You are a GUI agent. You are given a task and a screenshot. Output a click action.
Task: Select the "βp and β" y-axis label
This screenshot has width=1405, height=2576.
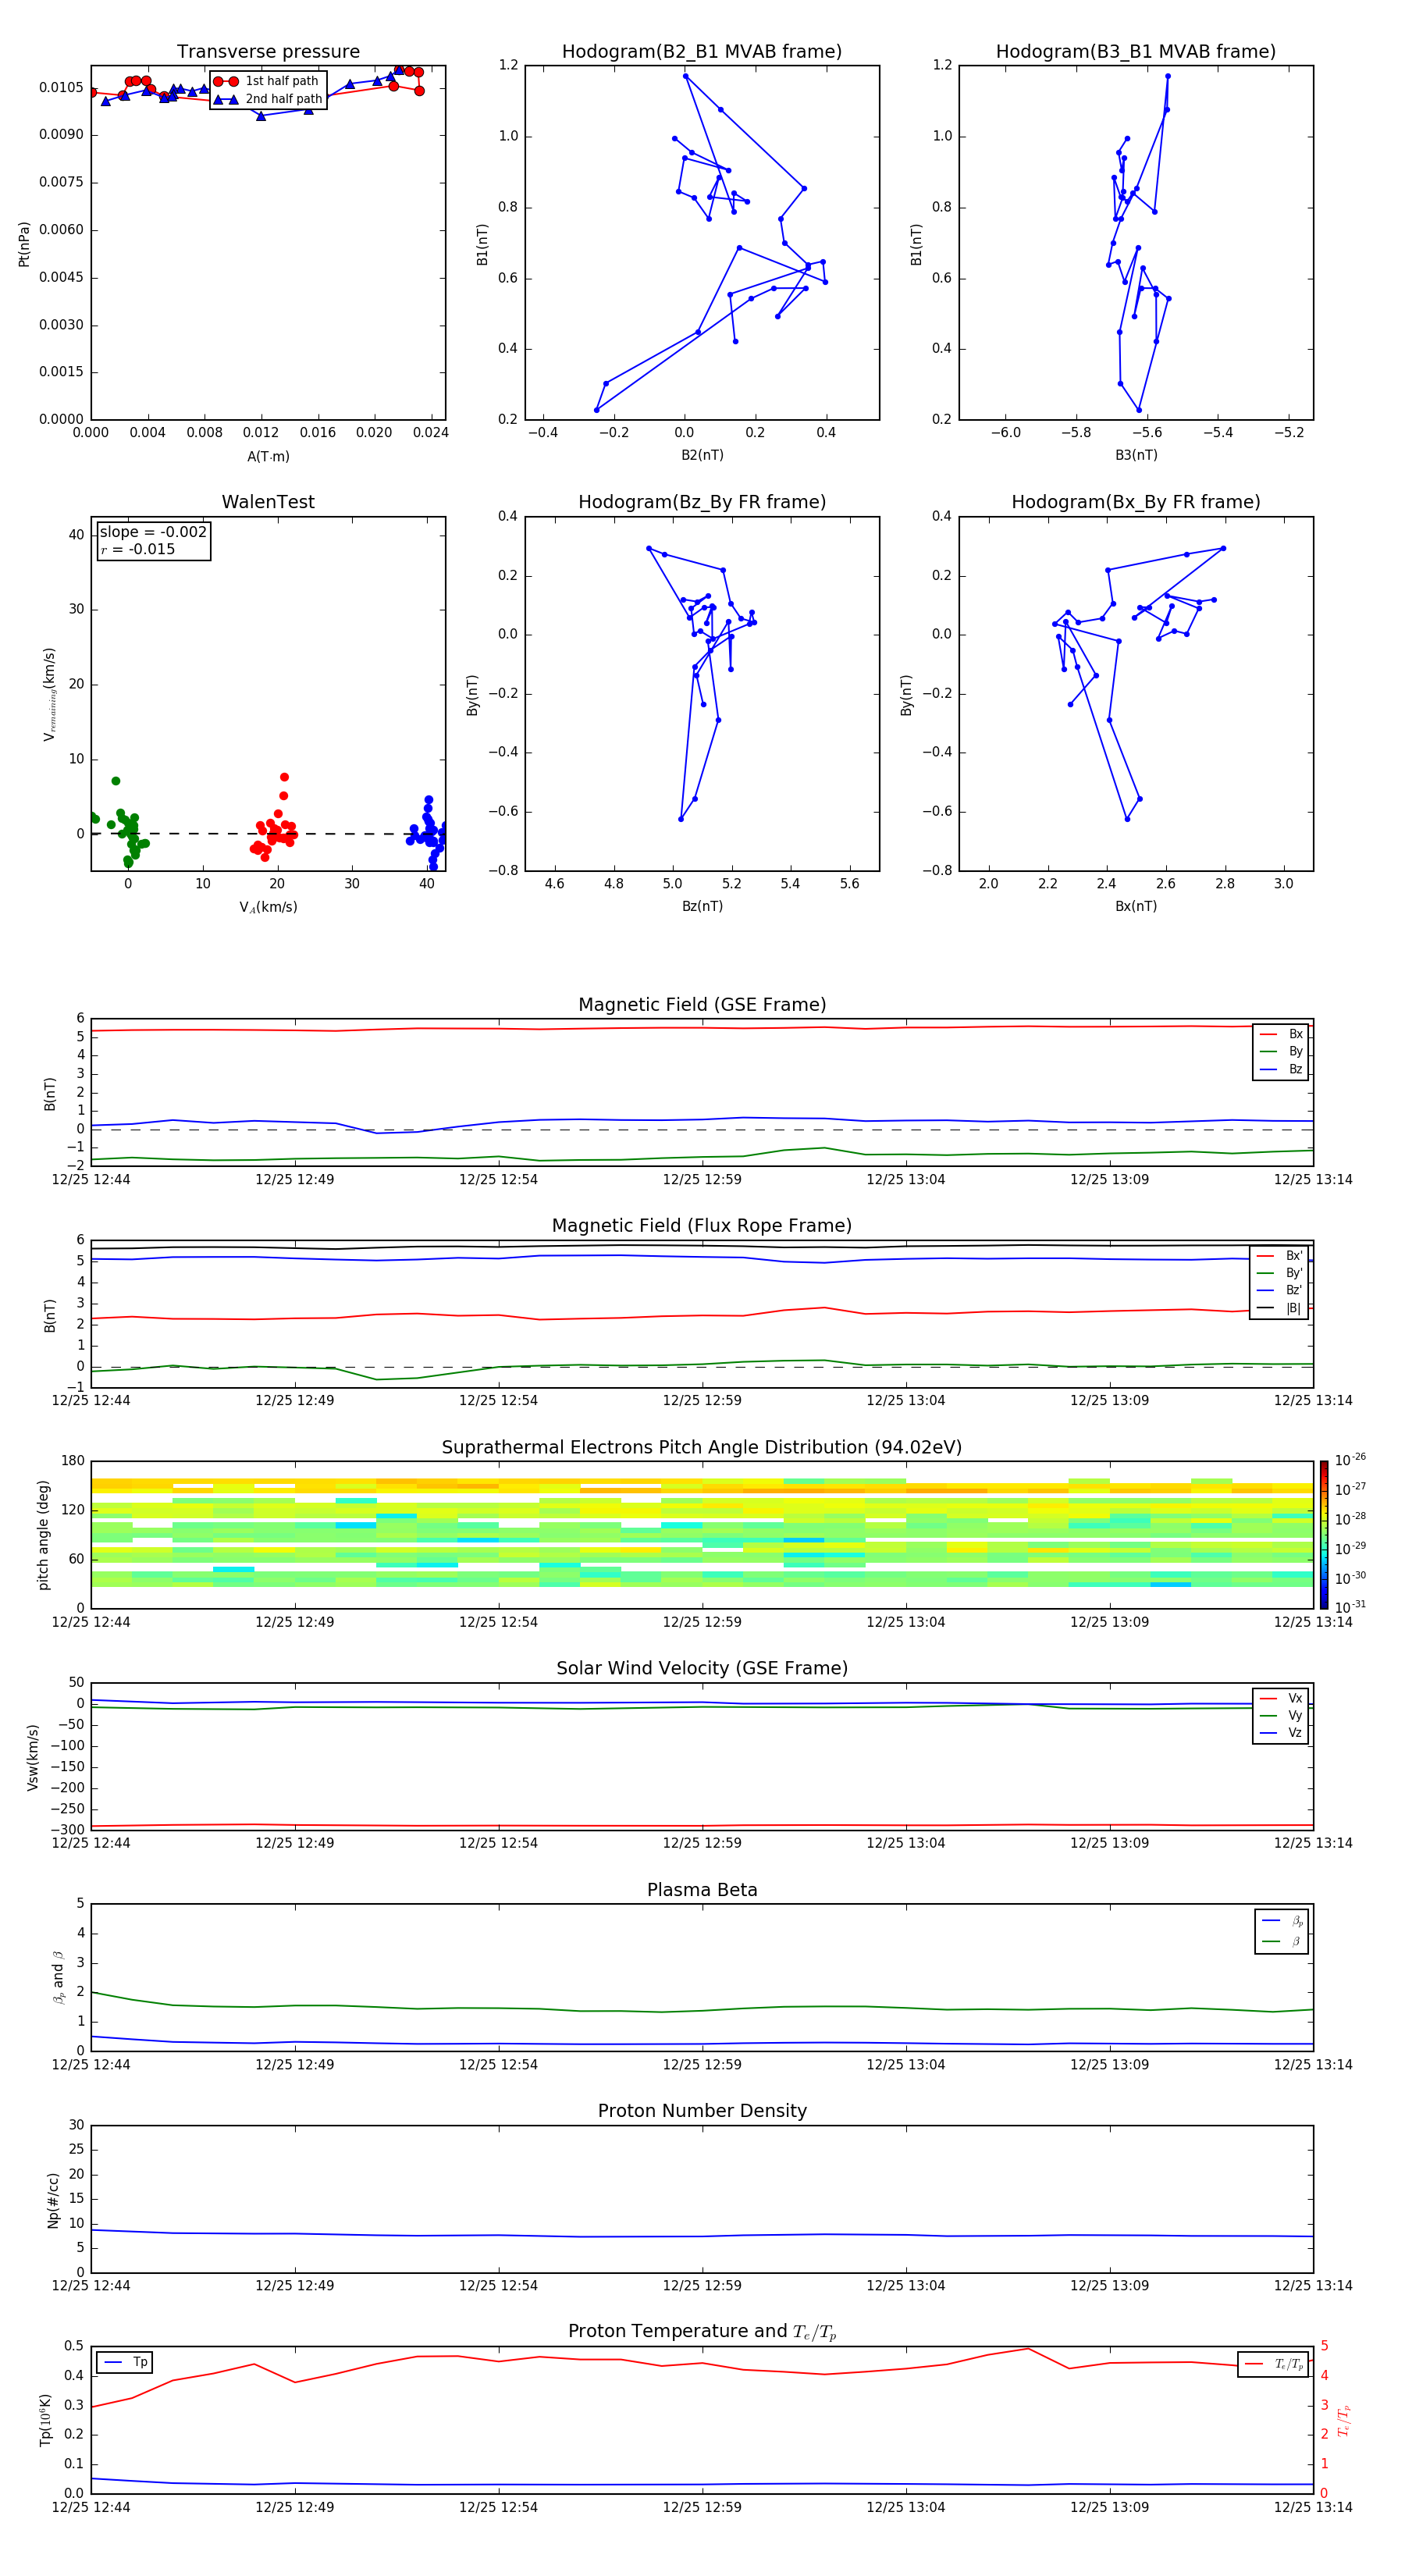[x=58, y=1978]
